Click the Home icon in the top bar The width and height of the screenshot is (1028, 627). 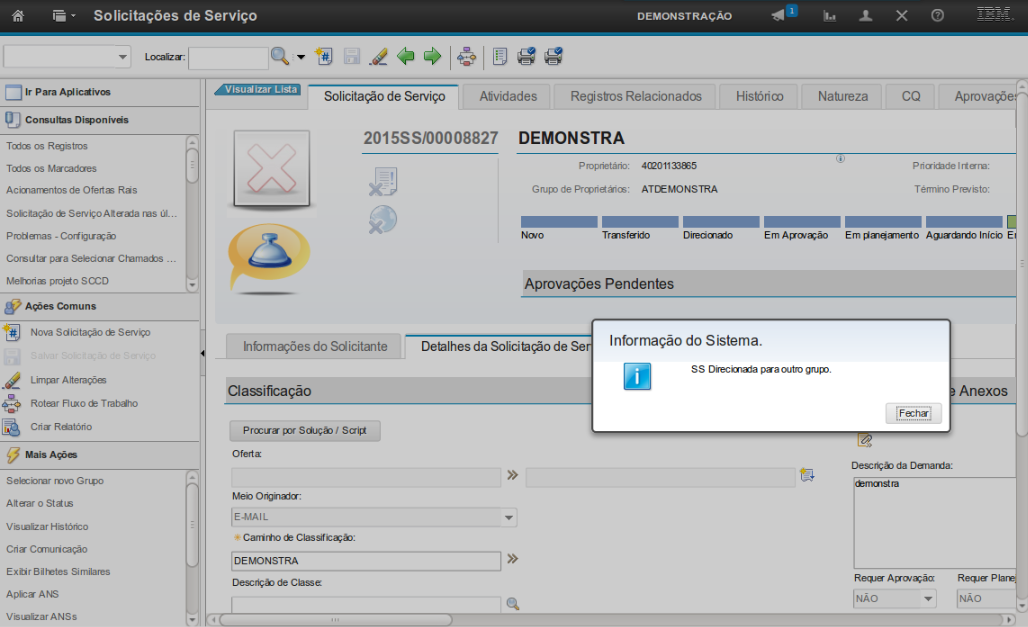17,16
